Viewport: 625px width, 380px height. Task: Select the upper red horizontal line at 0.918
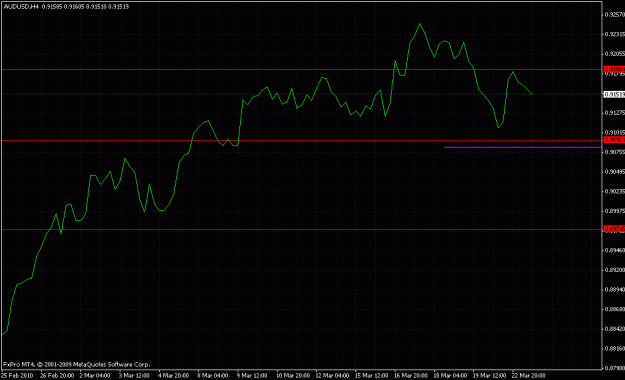click(301, 70)
